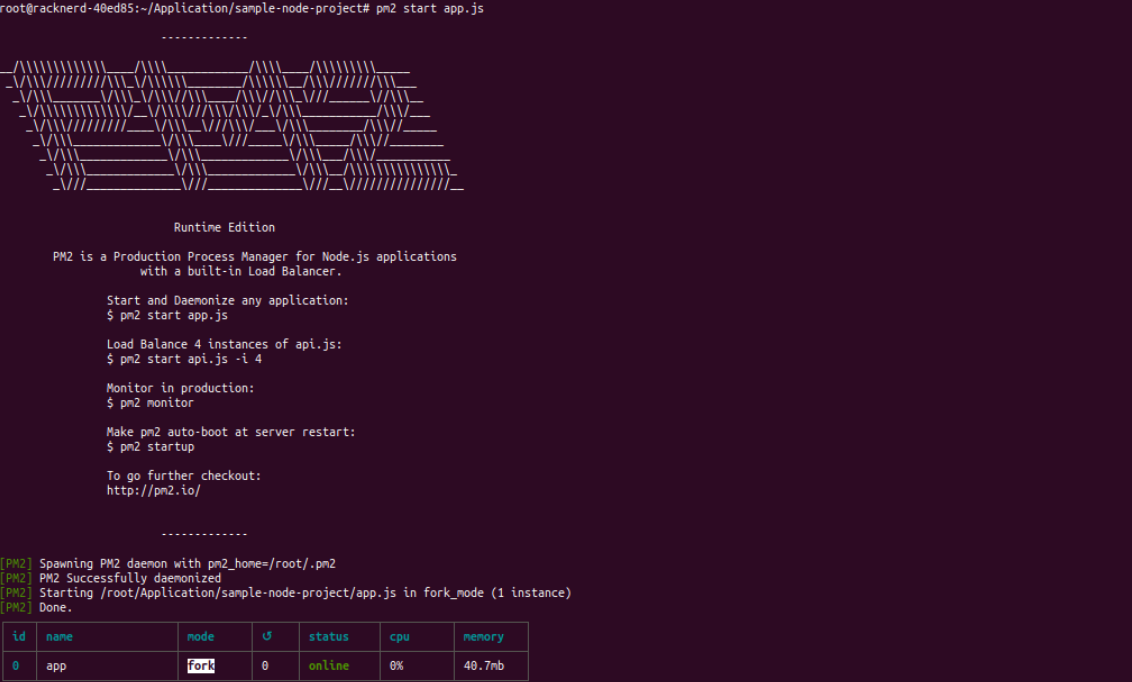Click the "cpu" column header
This screenshot has height=682, width=1132.
coord(399,636)
